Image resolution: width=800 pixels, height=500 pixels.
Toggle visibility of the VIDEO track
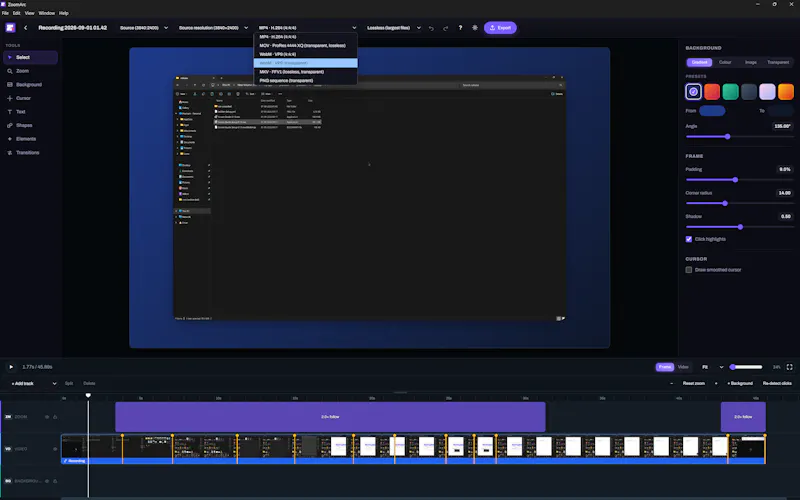point(55,449)
